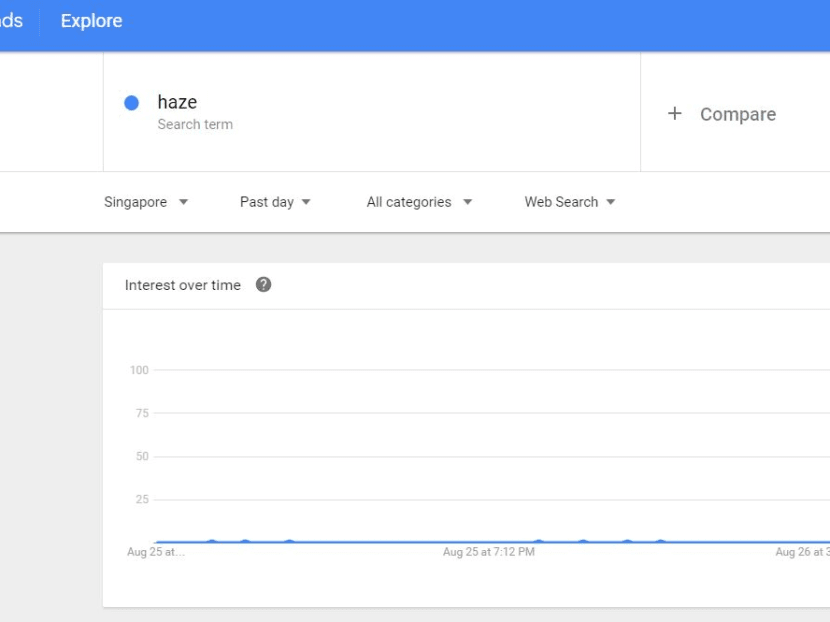This screenshot has height=622, width=830.
Task: Click the rightmost visible bump on trend line
Action: pos(660,542)
